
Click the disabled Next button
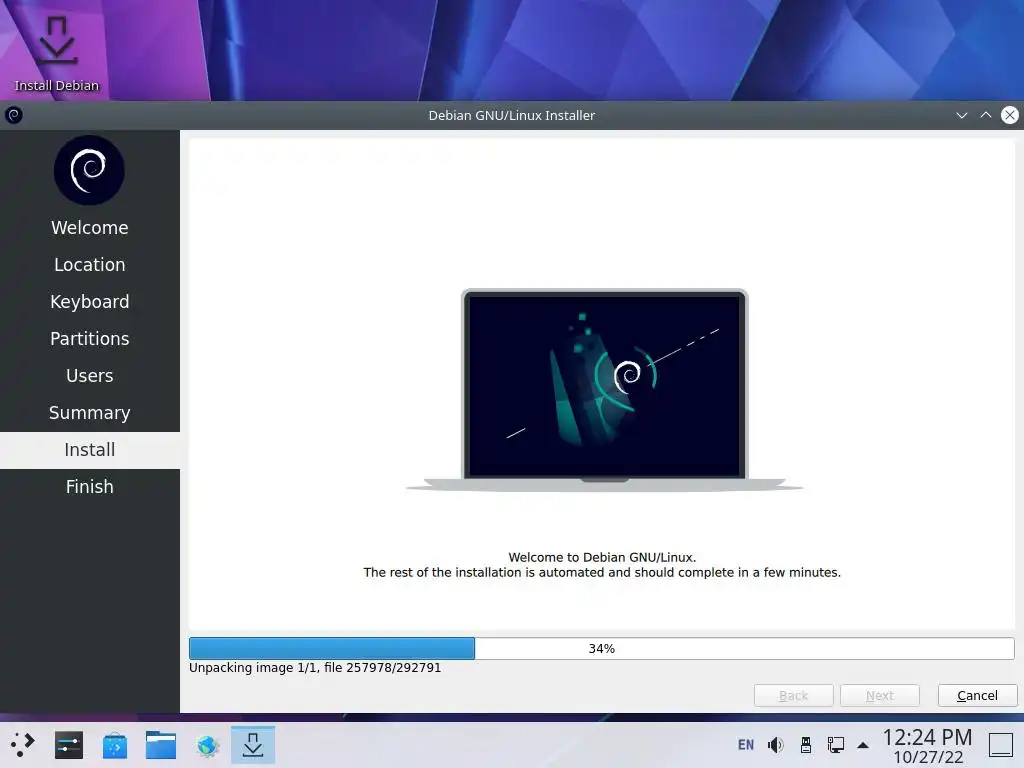tap(880, 696)
